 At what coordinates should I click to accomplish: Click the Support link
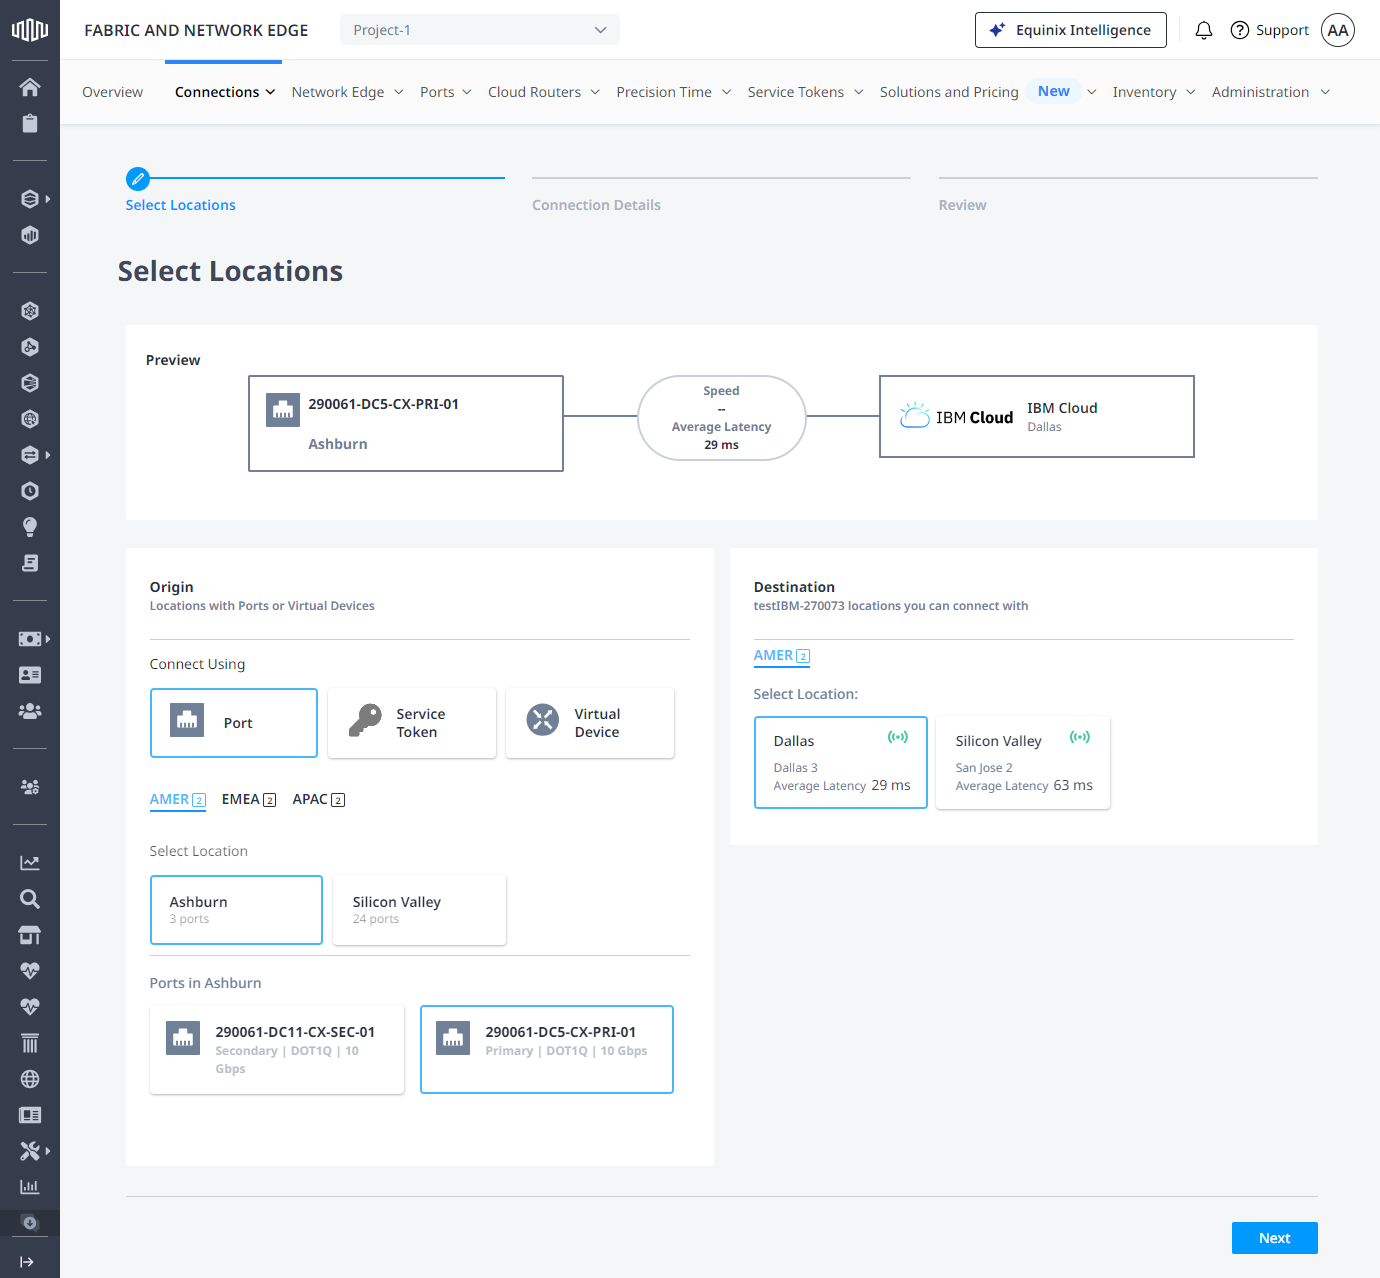point(1269,30)
